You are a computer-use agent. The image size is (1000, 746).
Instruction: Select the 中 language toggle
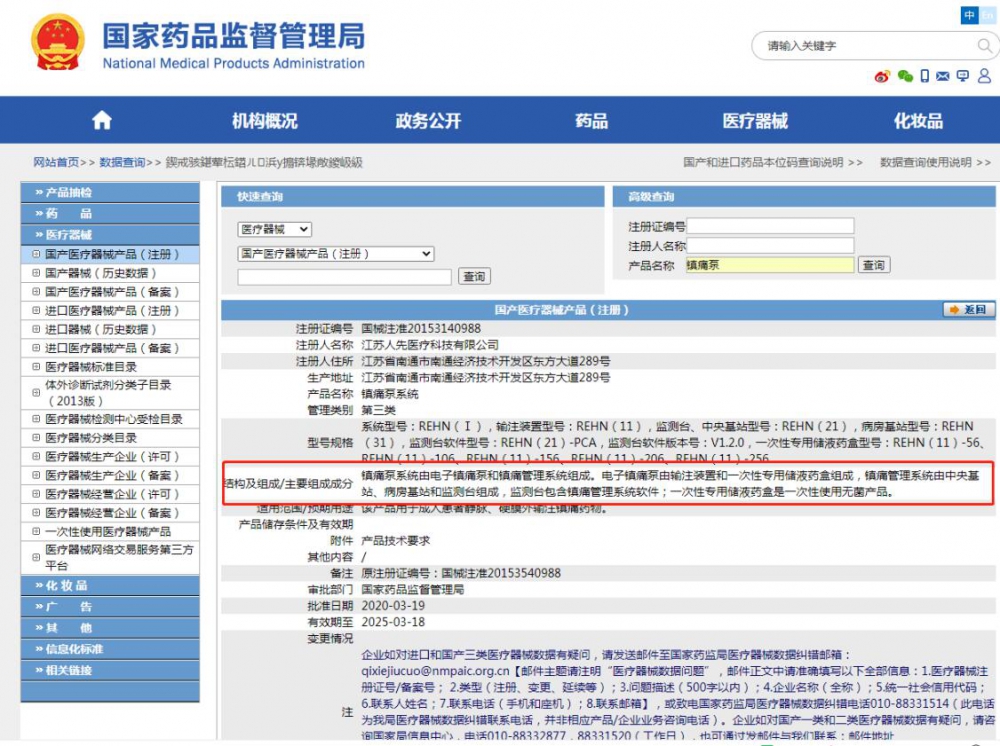click(x=969, y=15)
